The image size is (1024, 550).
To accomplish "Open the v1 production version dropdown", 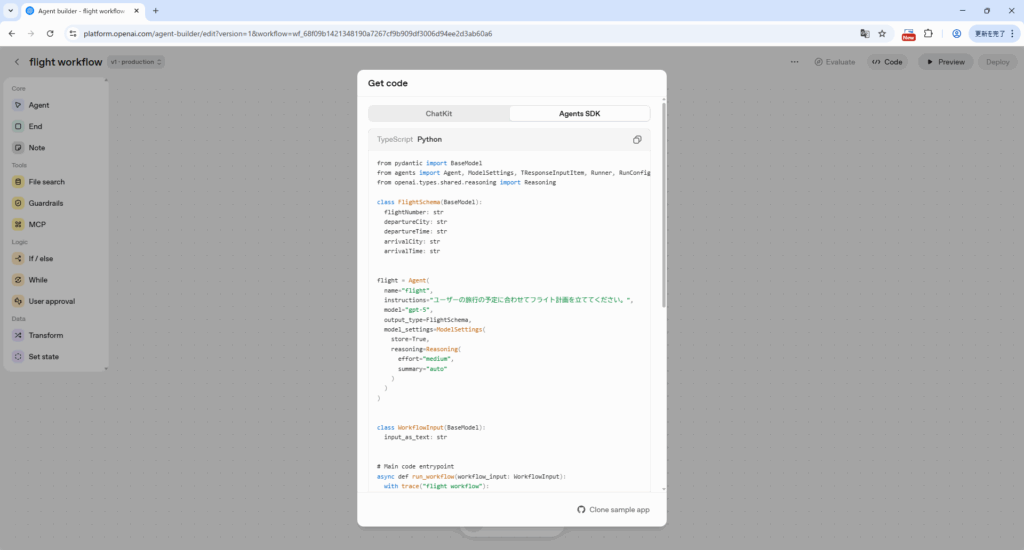I will click(x=137, y=62).
